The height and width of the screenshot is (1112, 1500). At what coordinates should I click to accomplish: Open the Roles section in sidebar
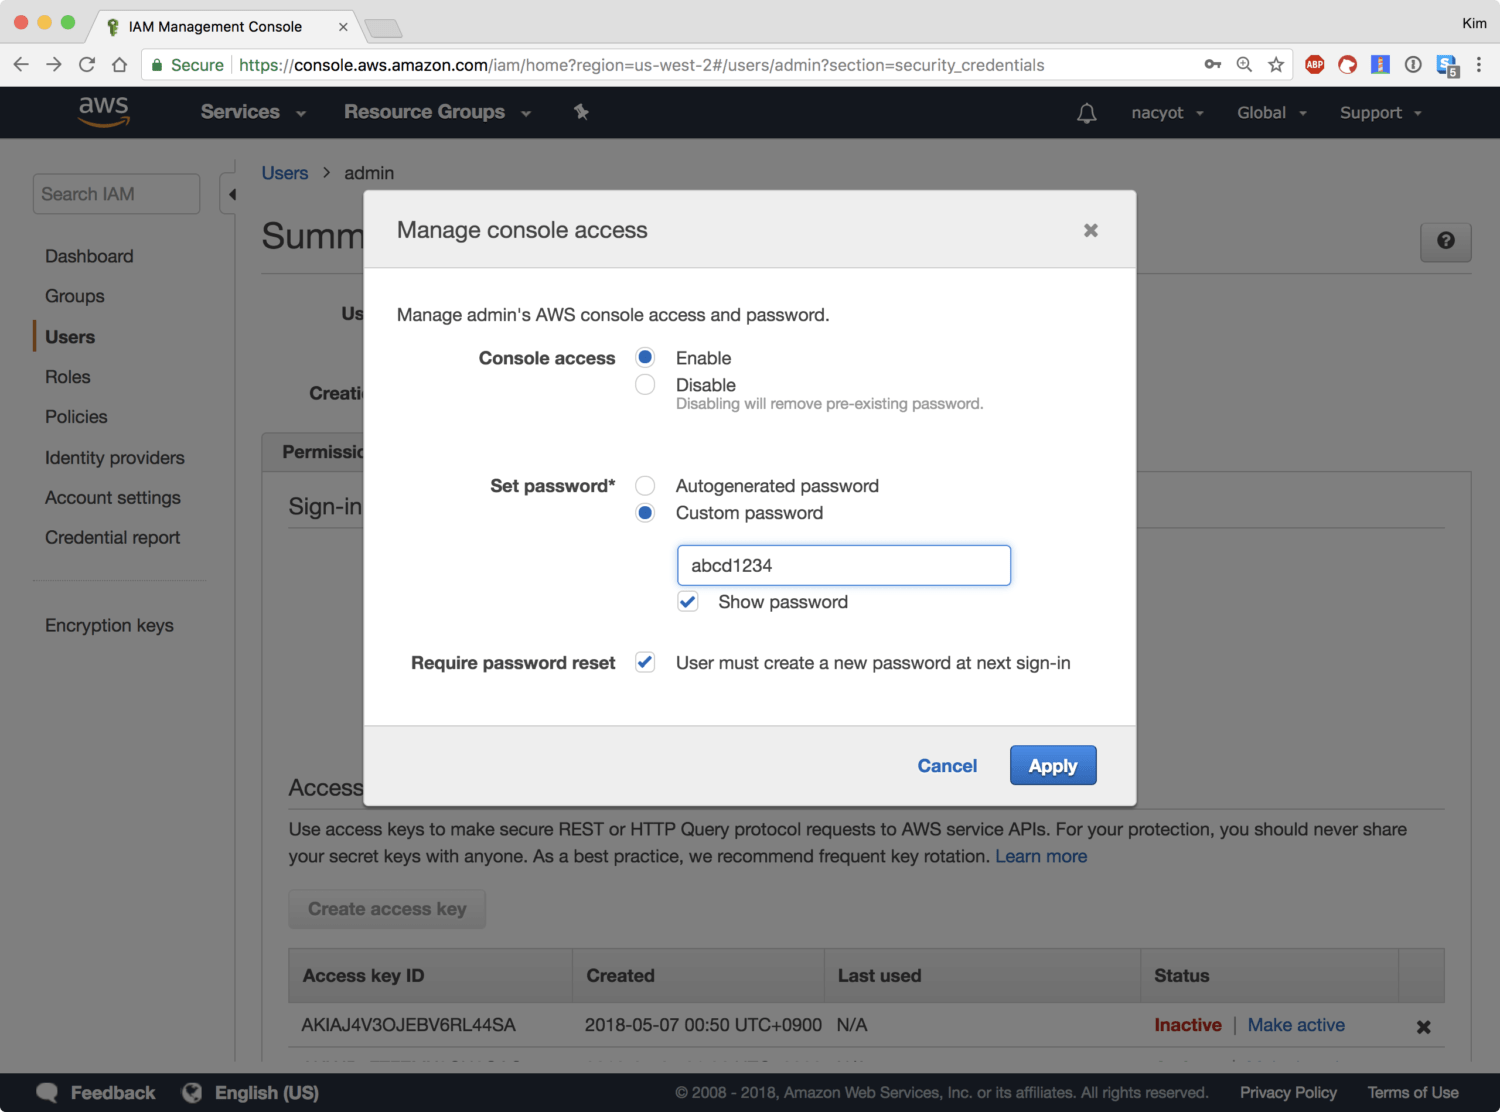[68, 377]
